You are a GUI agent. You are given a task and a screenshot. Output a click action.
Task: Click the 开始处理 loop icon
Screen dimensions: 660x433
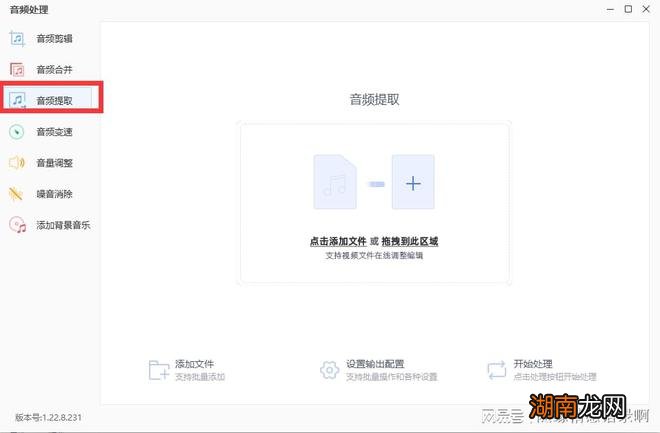(497, 370)
